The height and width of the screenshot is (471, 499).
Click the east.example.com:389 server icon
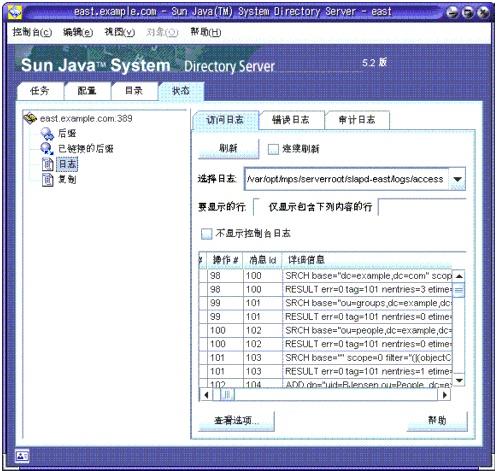coord(30,118)
